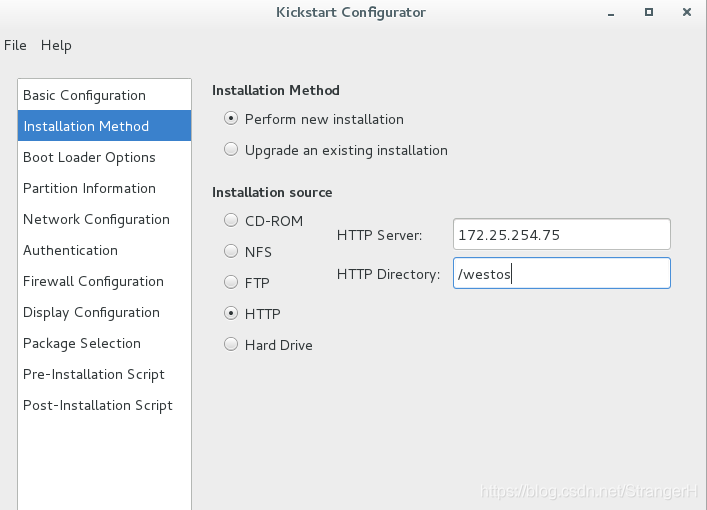Screen dimensions: 707x510
Task: Show Display Configuration section
Action: click(105, 312)
